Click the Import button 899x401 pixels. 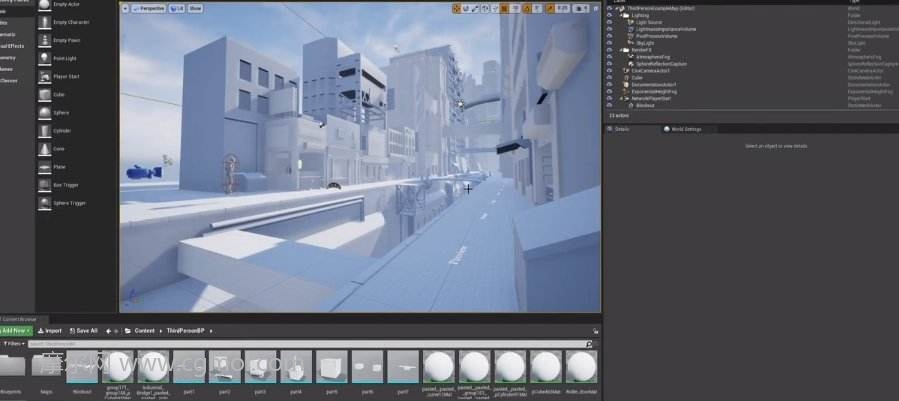tap(50, 331)
